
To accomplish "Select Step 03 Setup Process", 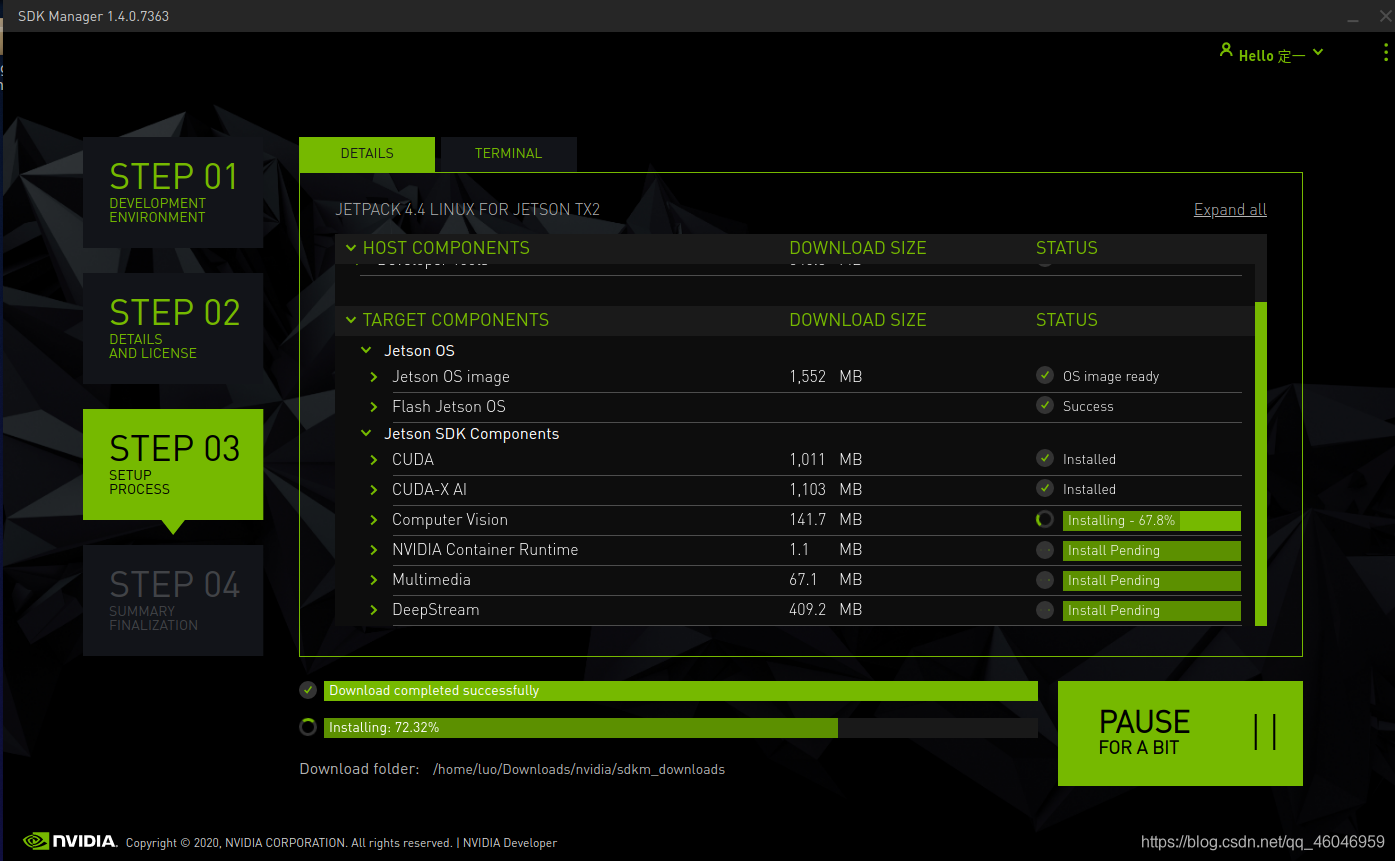I will point(173,464).
